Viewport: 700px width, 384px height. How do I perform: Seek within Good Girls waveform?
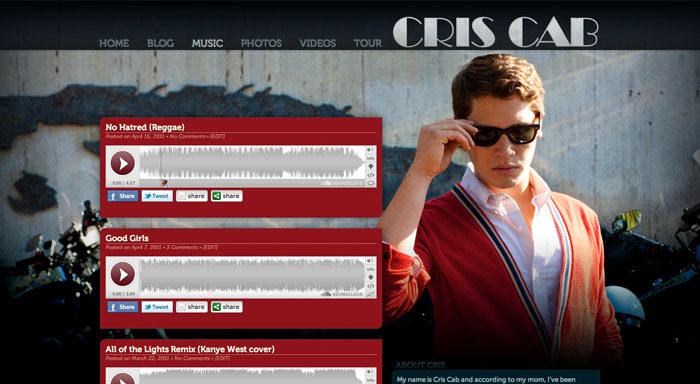click(252, 274)
